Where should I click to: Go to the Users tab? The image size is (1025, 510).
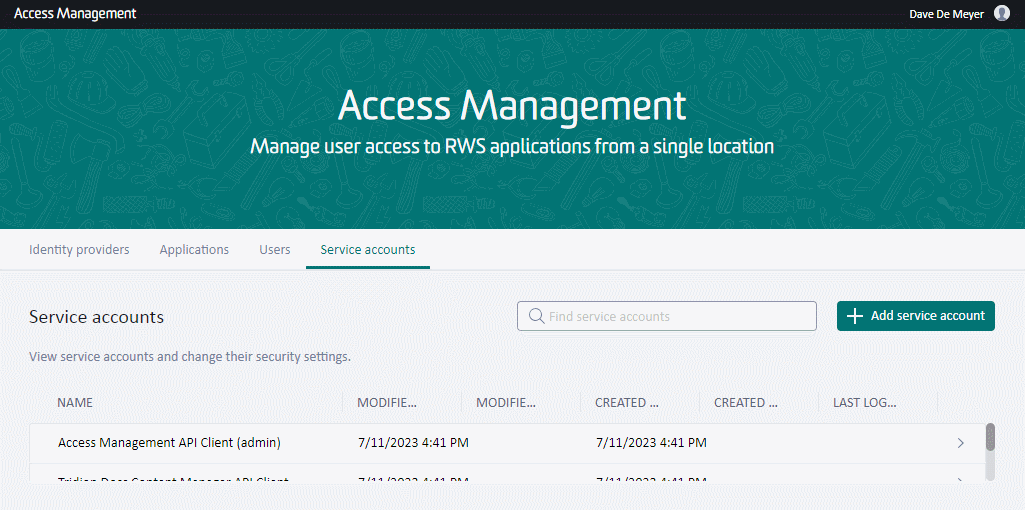tap(275, 250)
